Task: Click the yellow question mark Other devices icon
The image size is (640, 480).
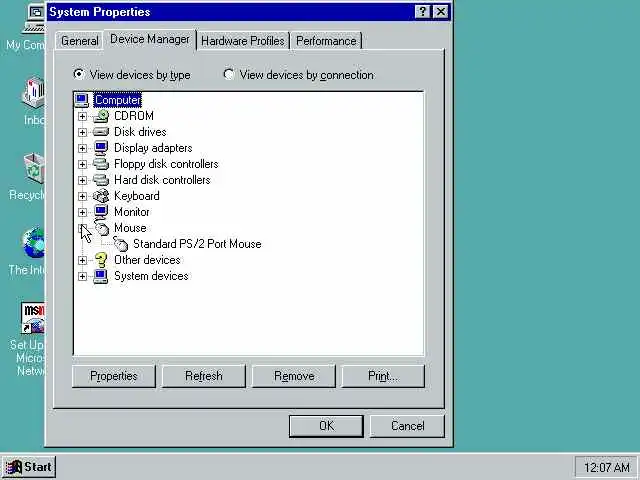Action: [101, 260]
